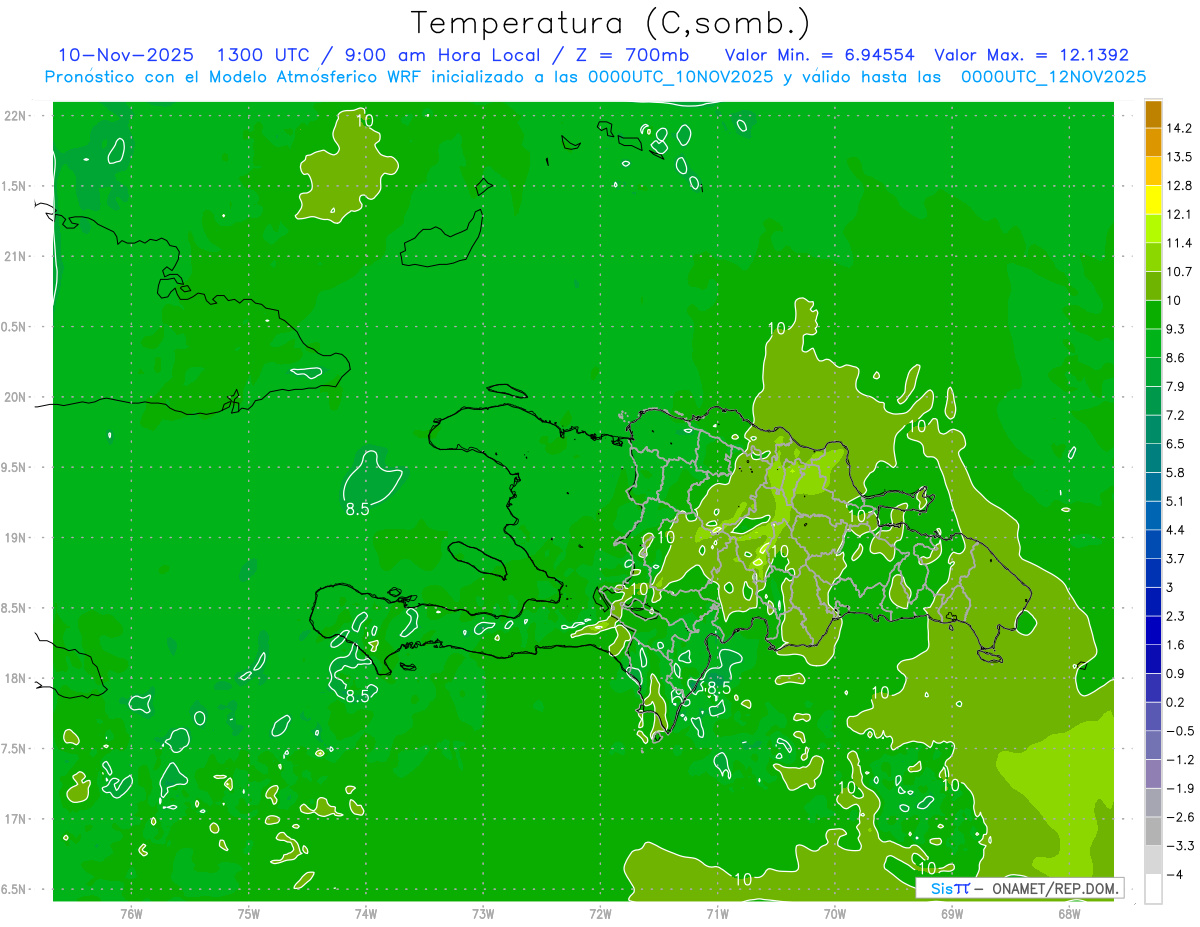Click the "19N" latitude label
This screenshot has width=1200, height=927.
click(x=16, y=537)
